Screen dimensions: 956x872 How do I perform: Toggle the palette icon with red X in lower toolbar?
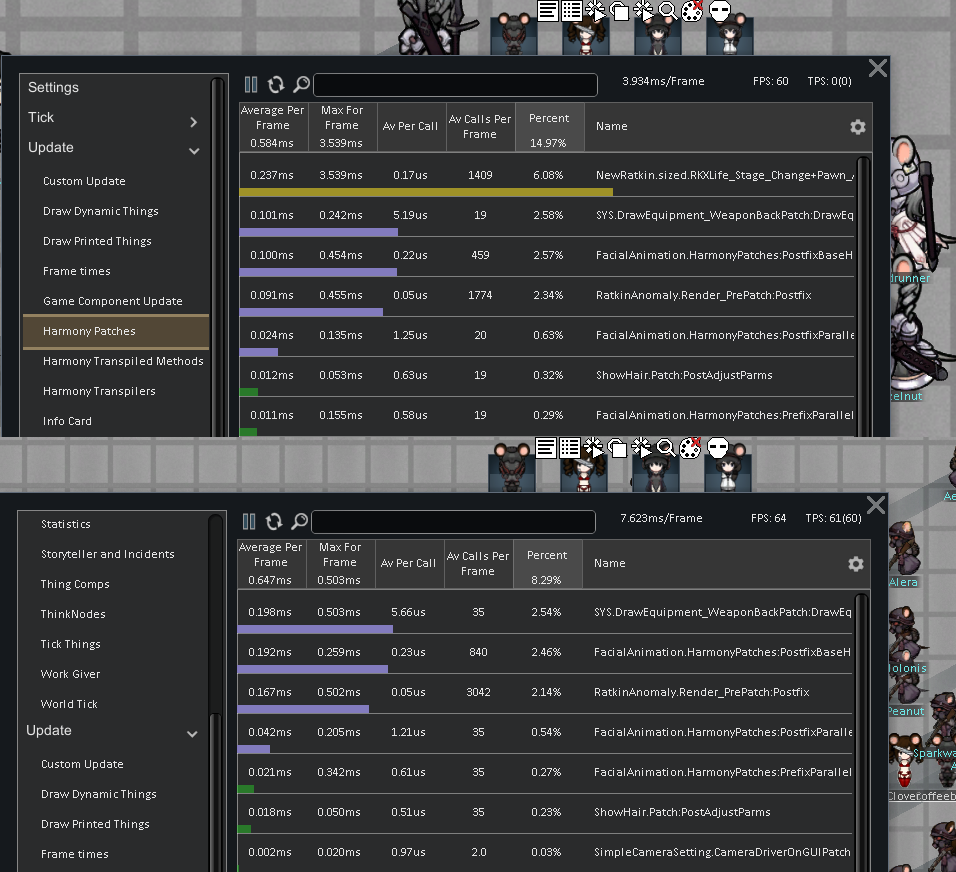[690, 448]
